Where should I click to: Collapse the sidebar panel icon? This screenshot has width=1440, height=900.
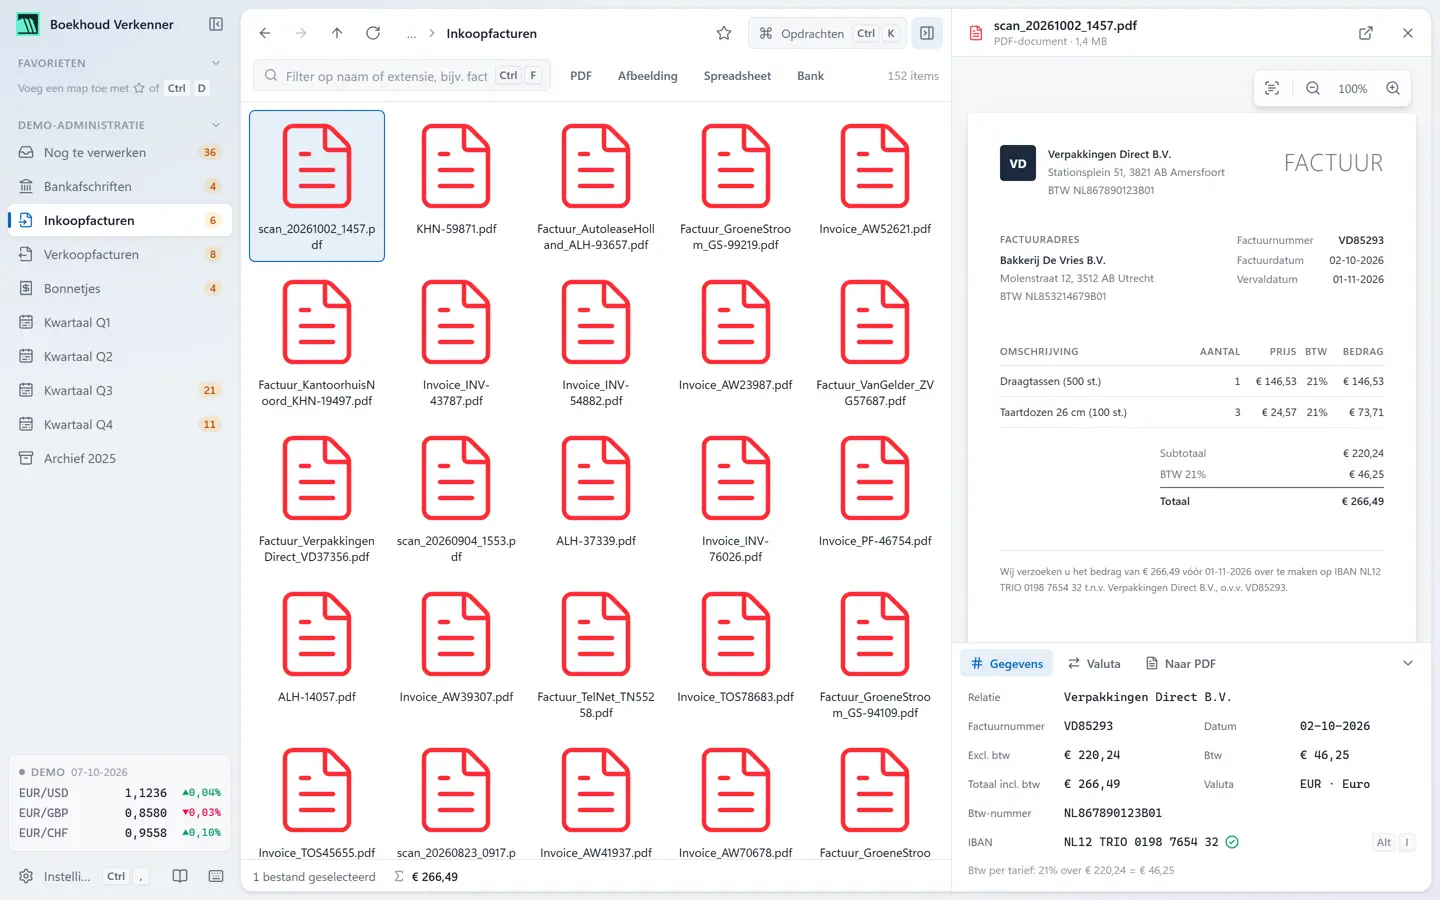point(216,24)
